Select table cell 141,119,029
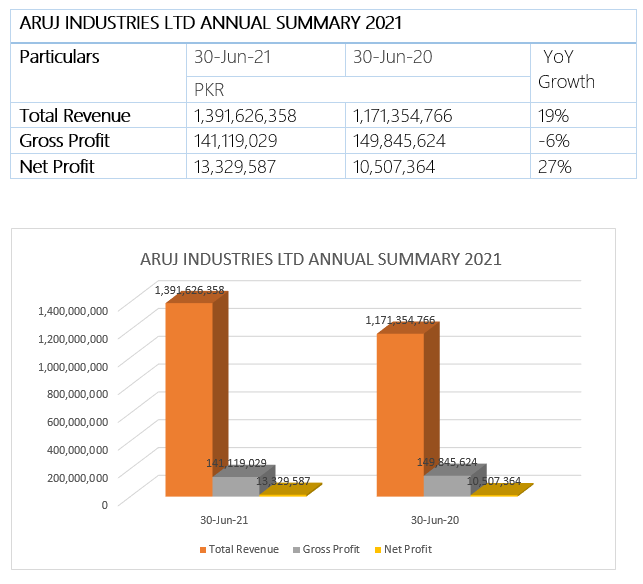Screen dimensions: 643x584 point(266,141)
